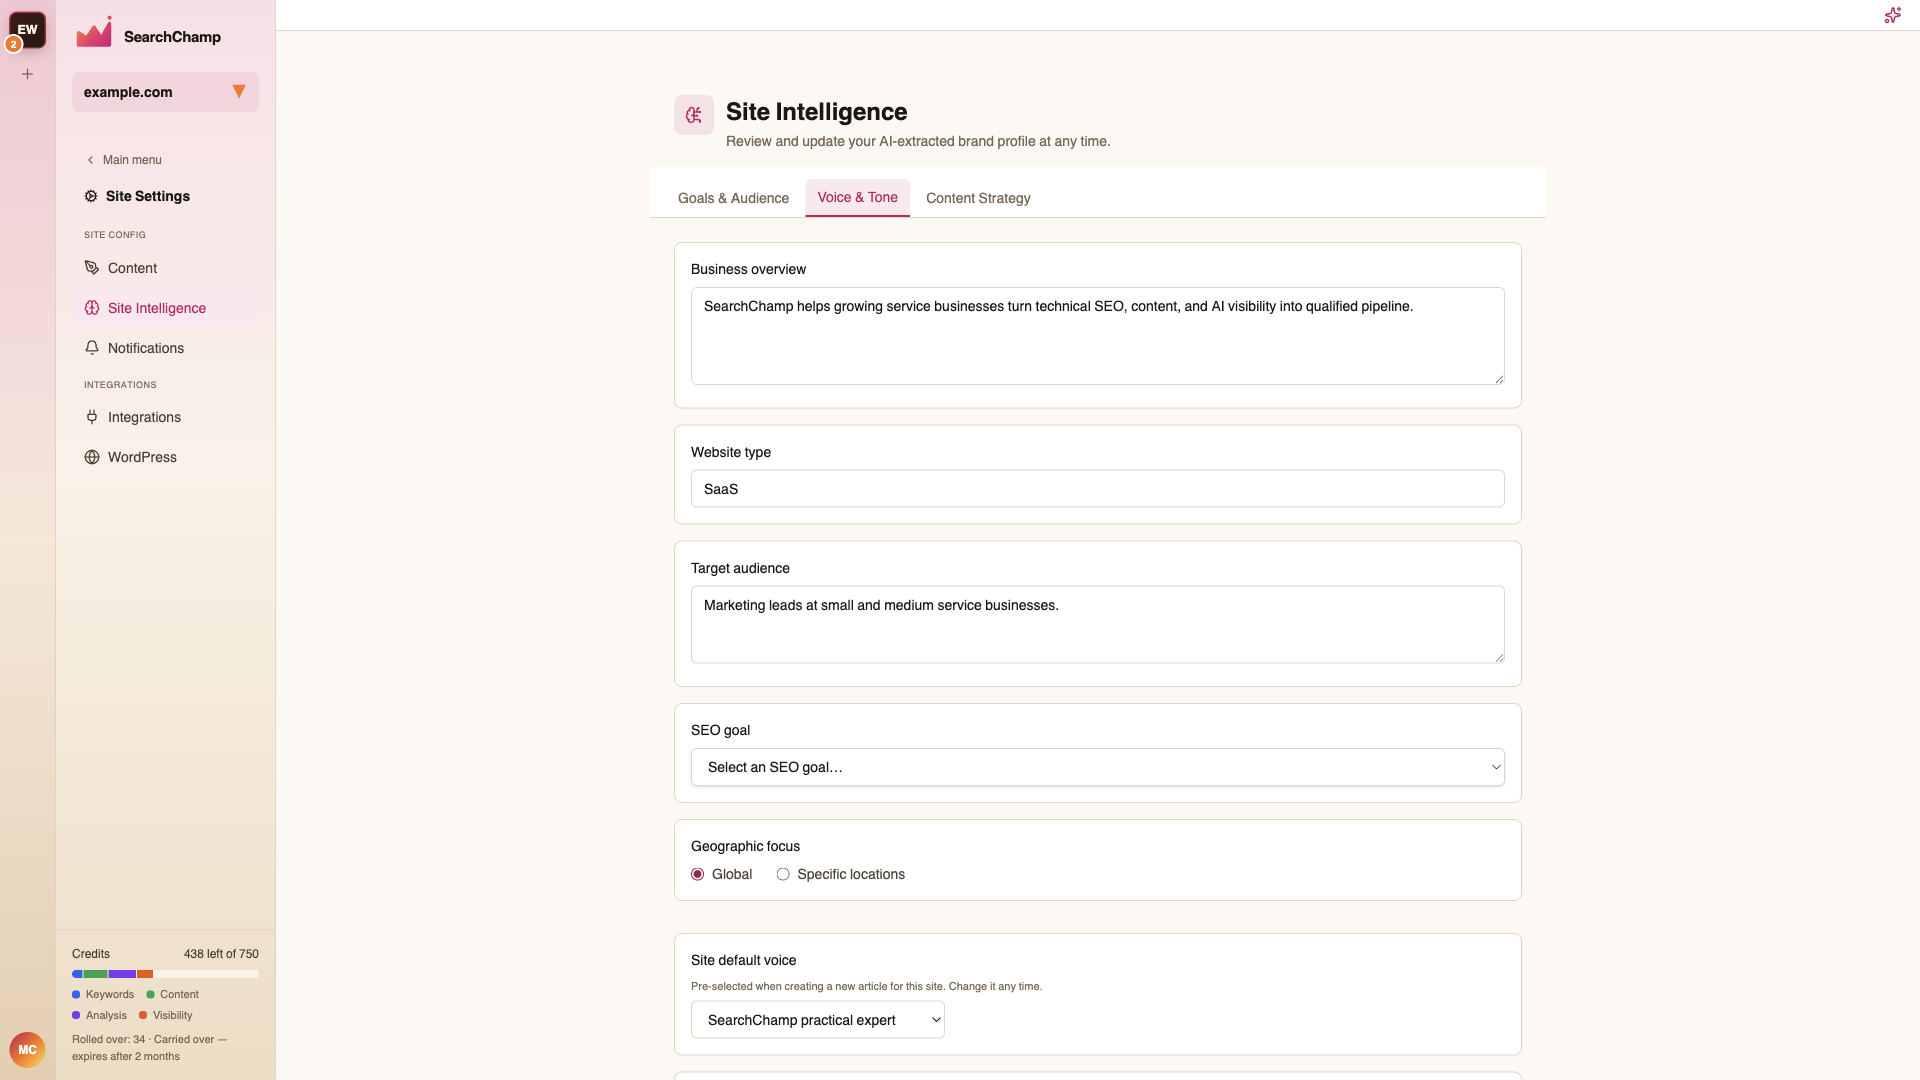
Task: Click the notification badge showing 2
Action: click(13, 45)
